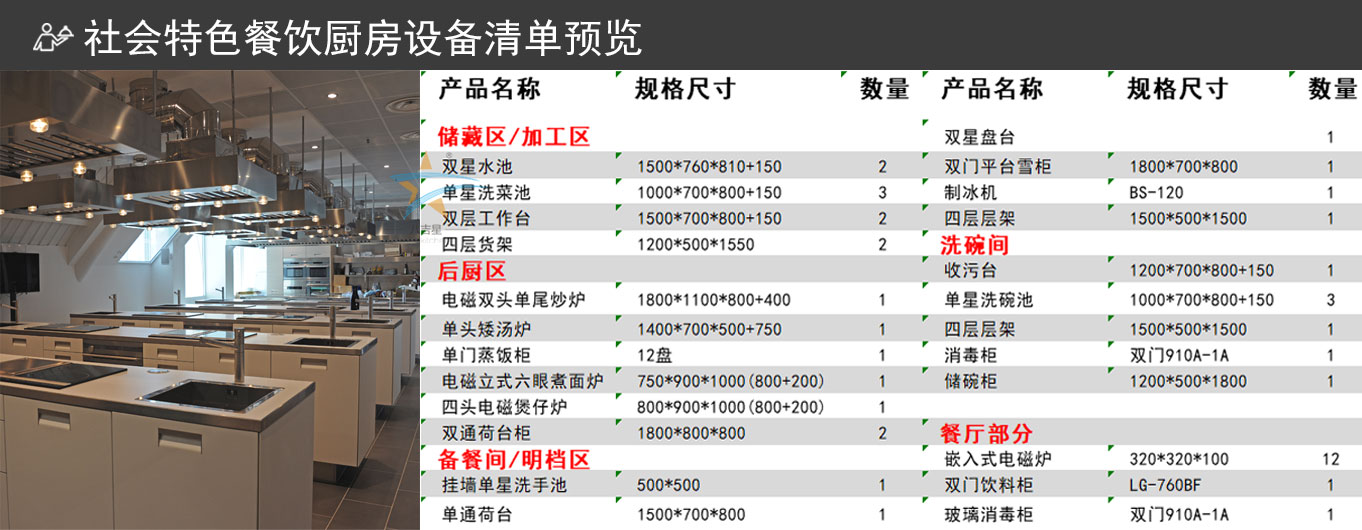
Task: Click the hand-writing icon beside the header title
Action: tap(53, 37)
